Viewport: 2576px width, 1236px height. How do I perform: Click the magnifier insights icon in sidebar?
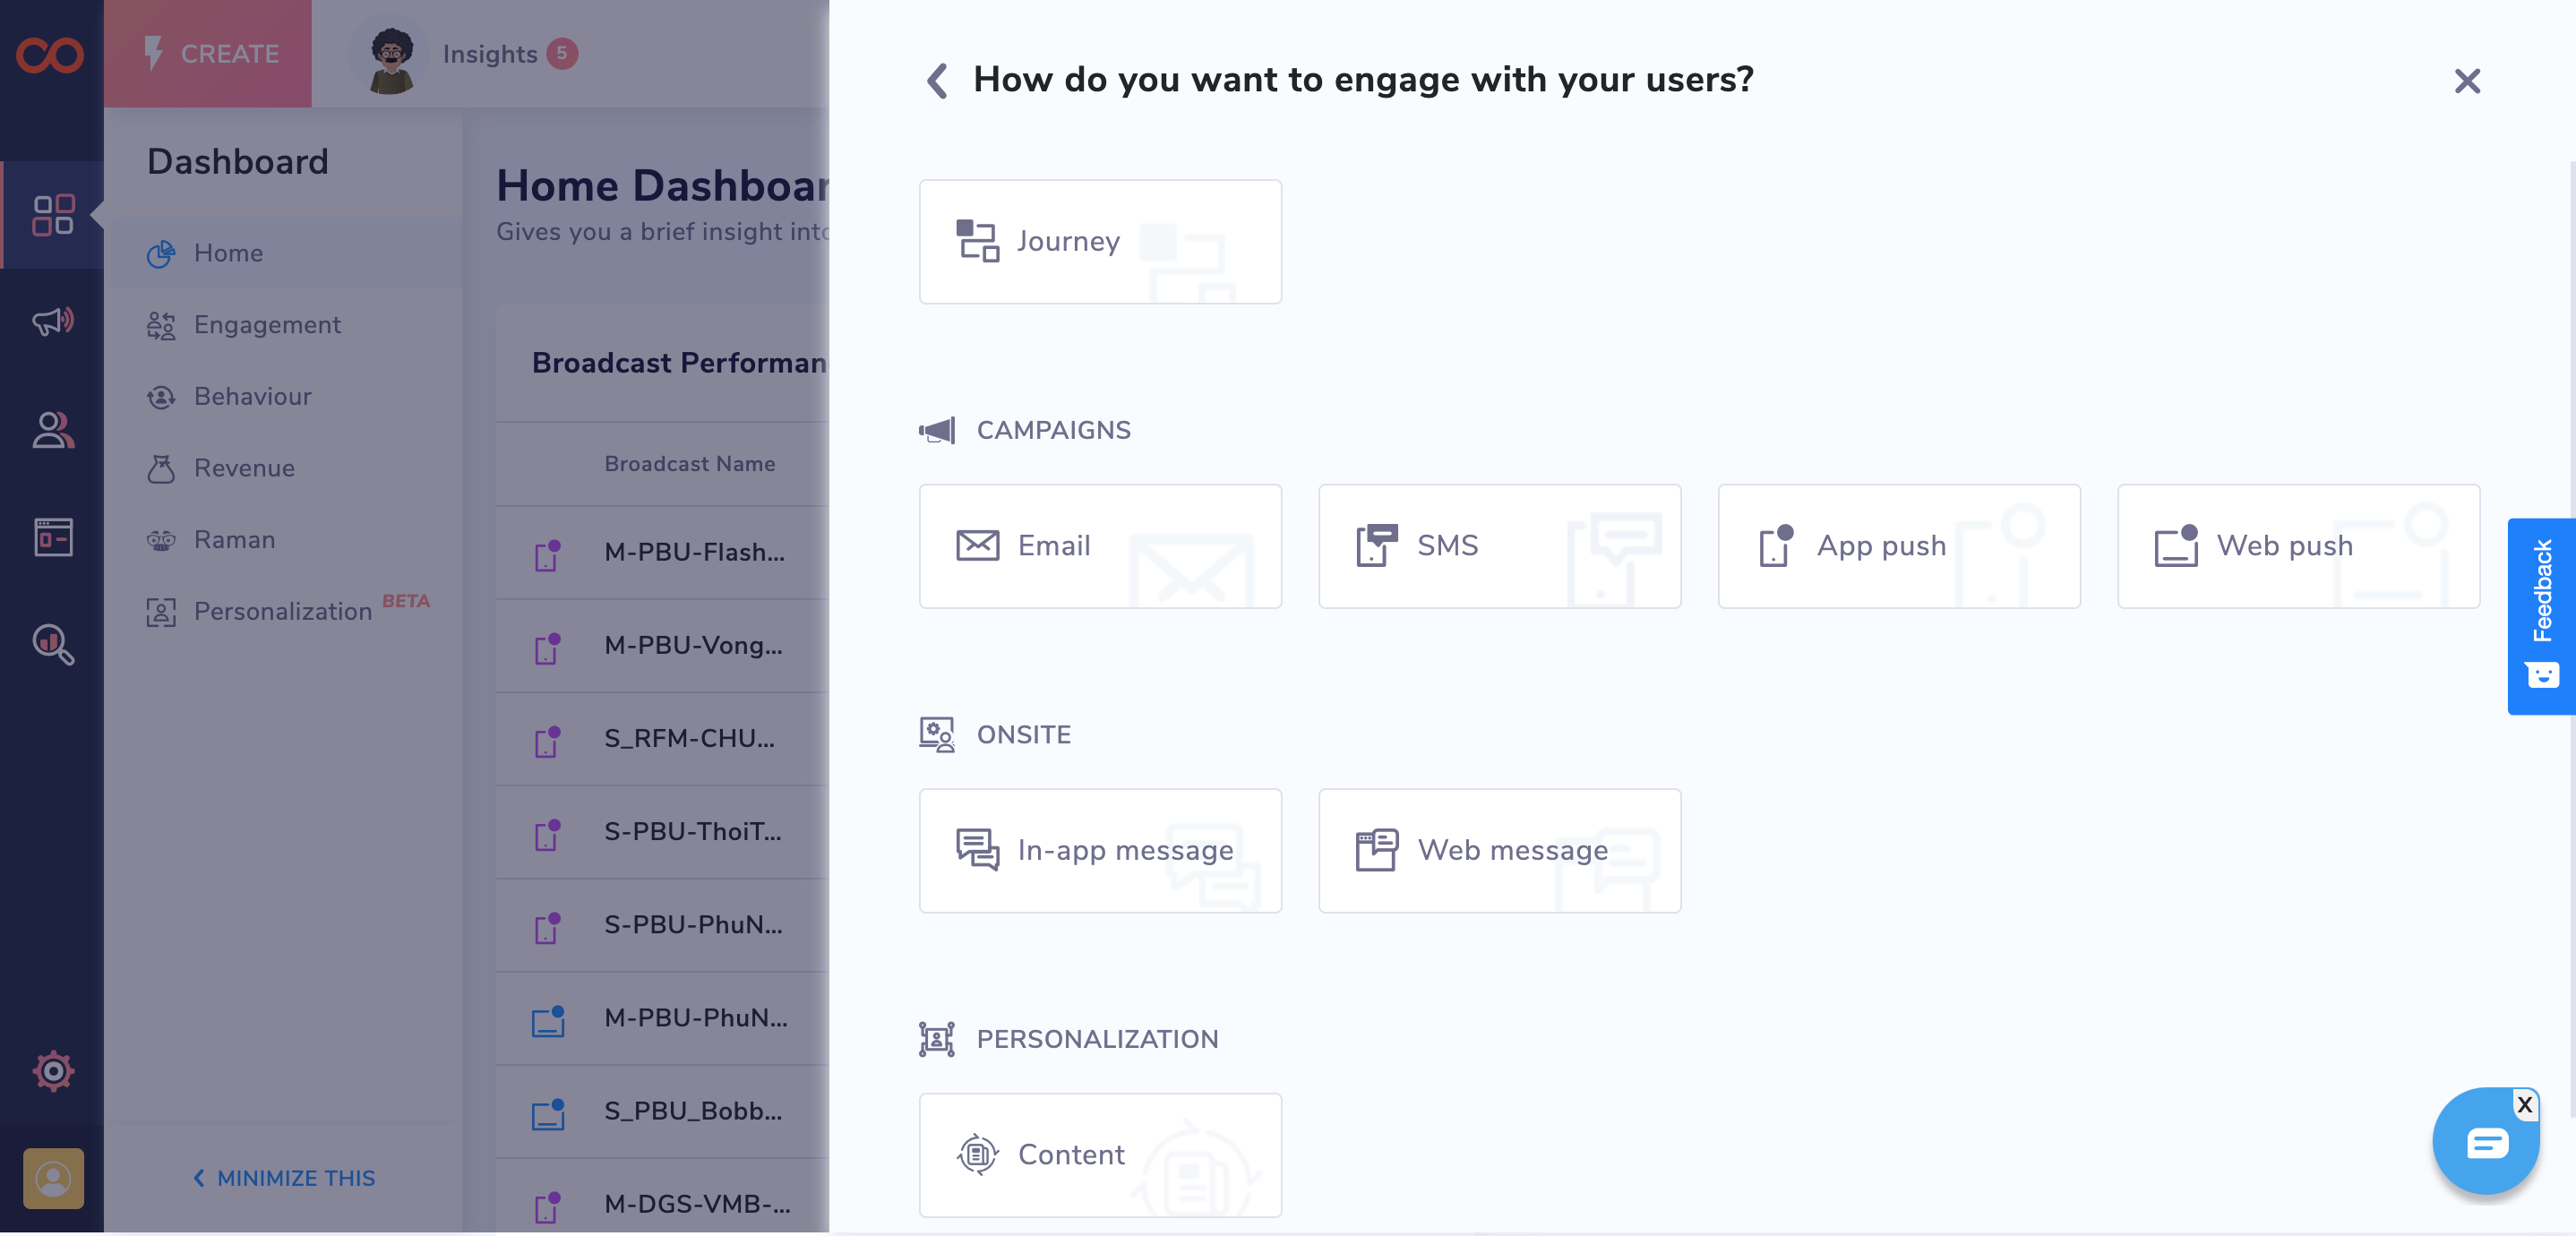point(52,646)
